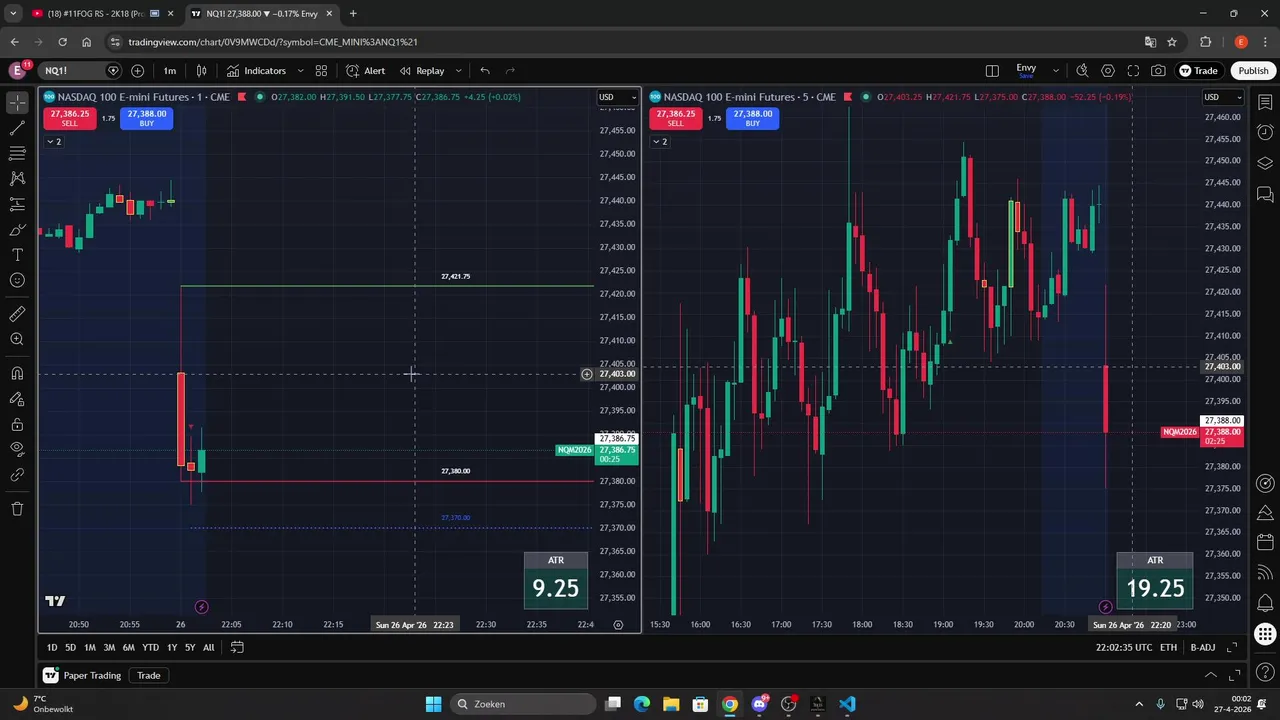Redo the last chart action

[x=510, y=71]
